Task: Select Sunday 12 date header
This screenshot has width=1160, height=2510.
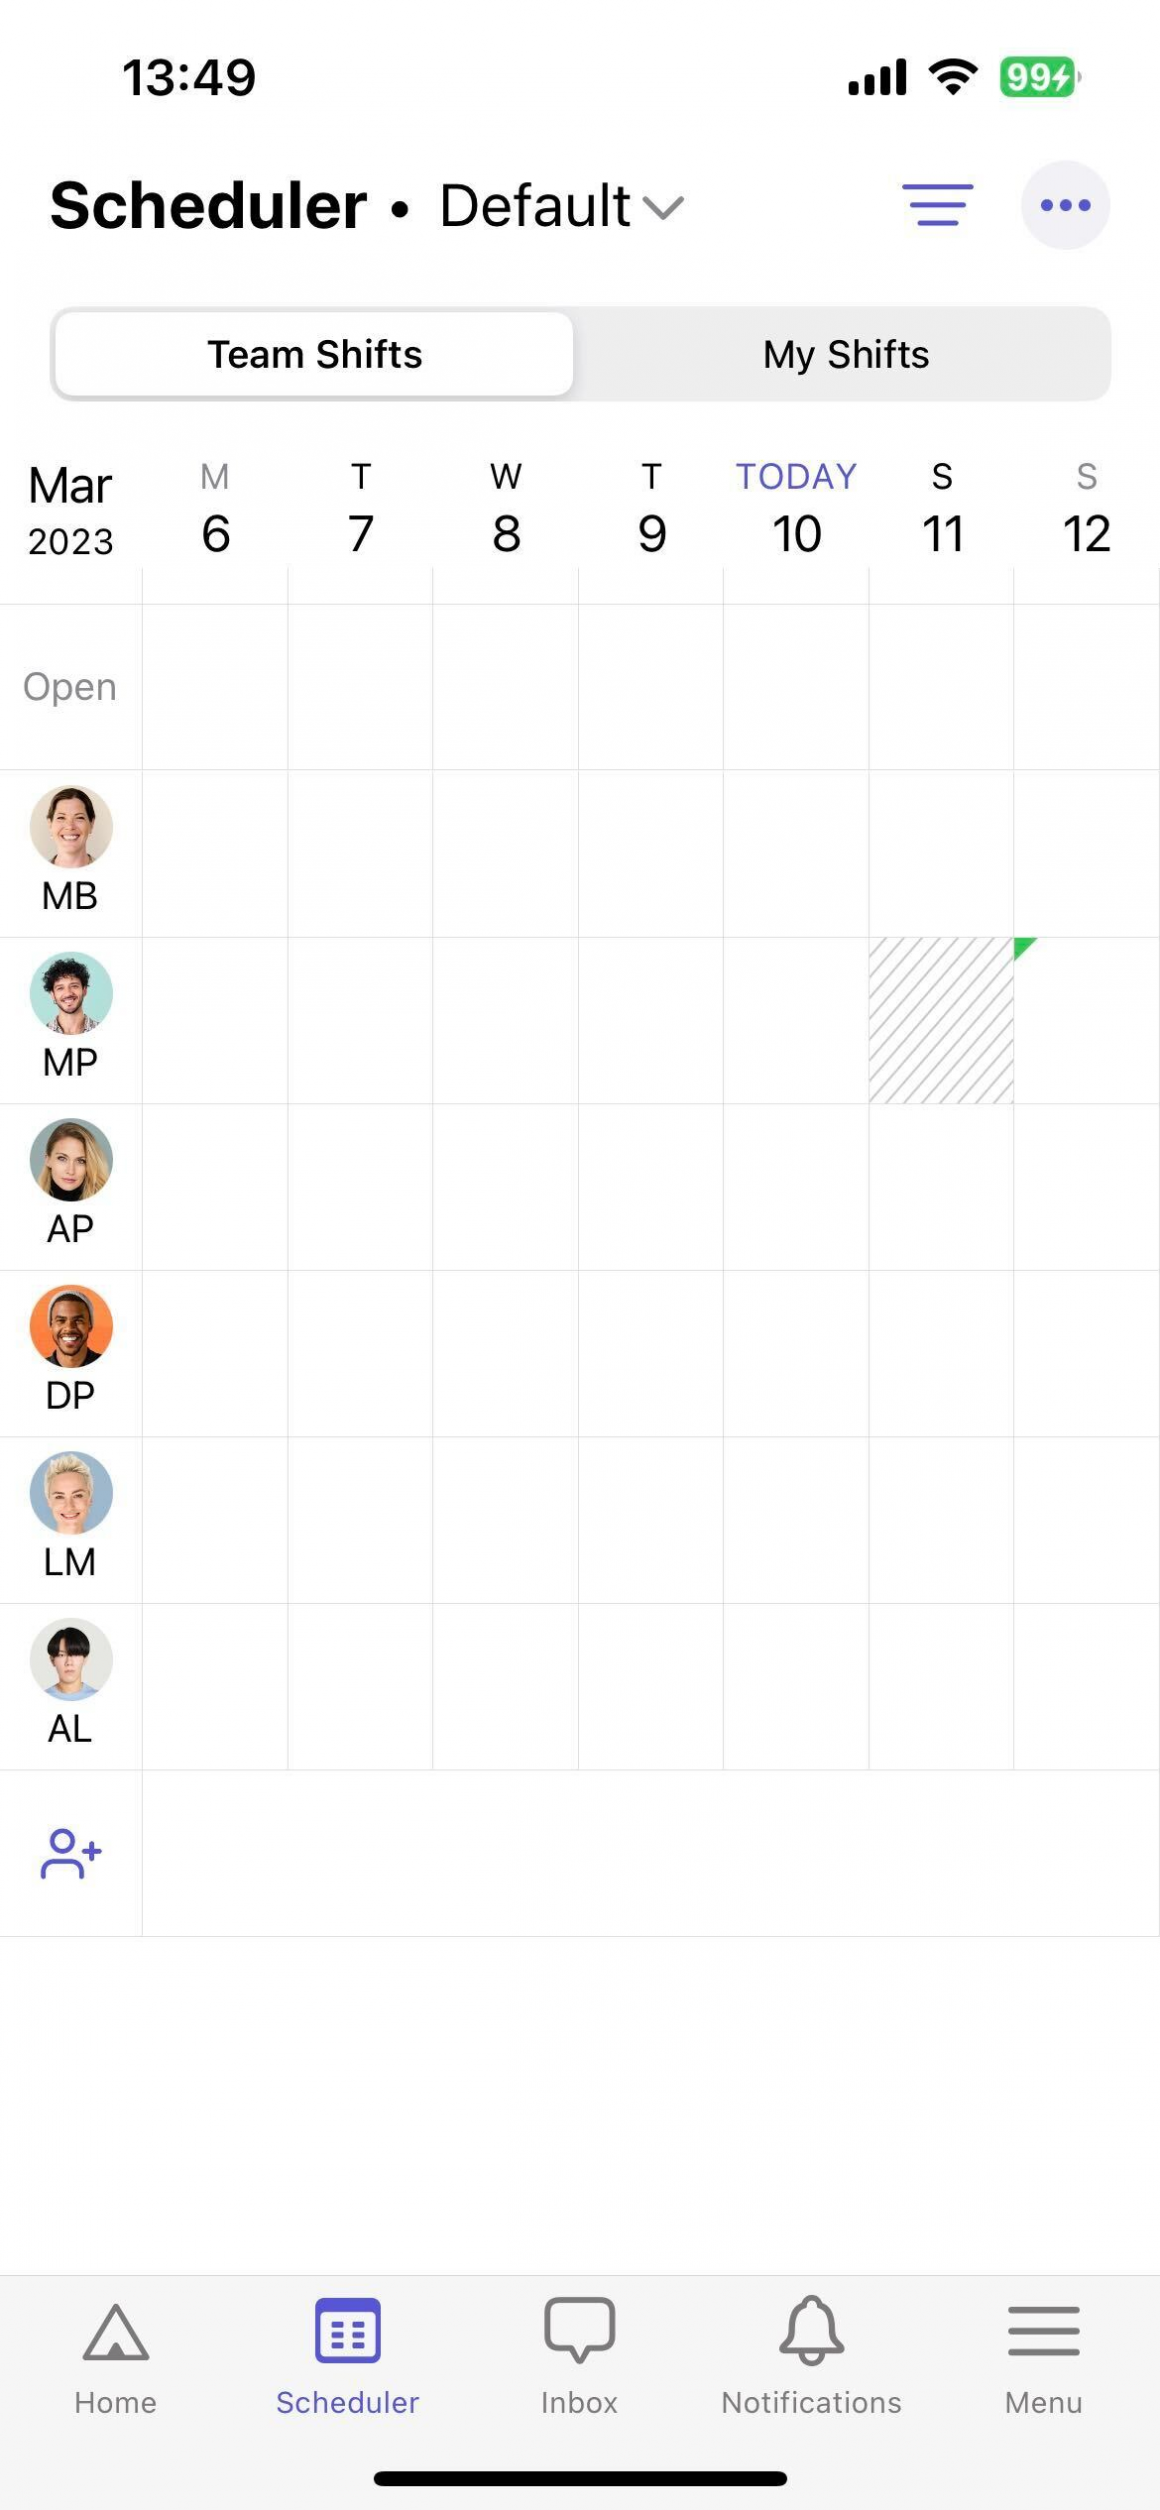Action: point(1086,510)
